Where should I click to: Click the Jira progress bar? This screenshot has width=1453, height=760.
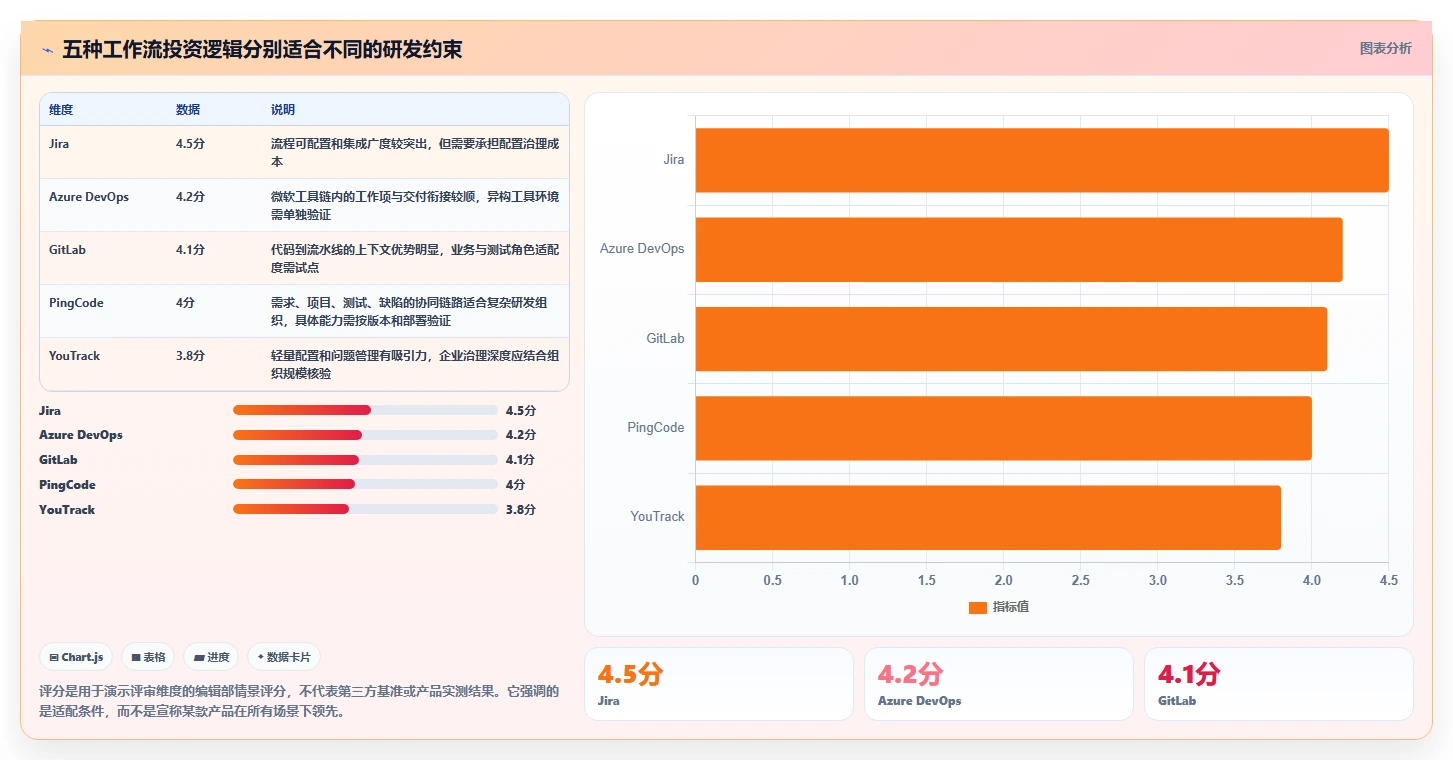365,410
